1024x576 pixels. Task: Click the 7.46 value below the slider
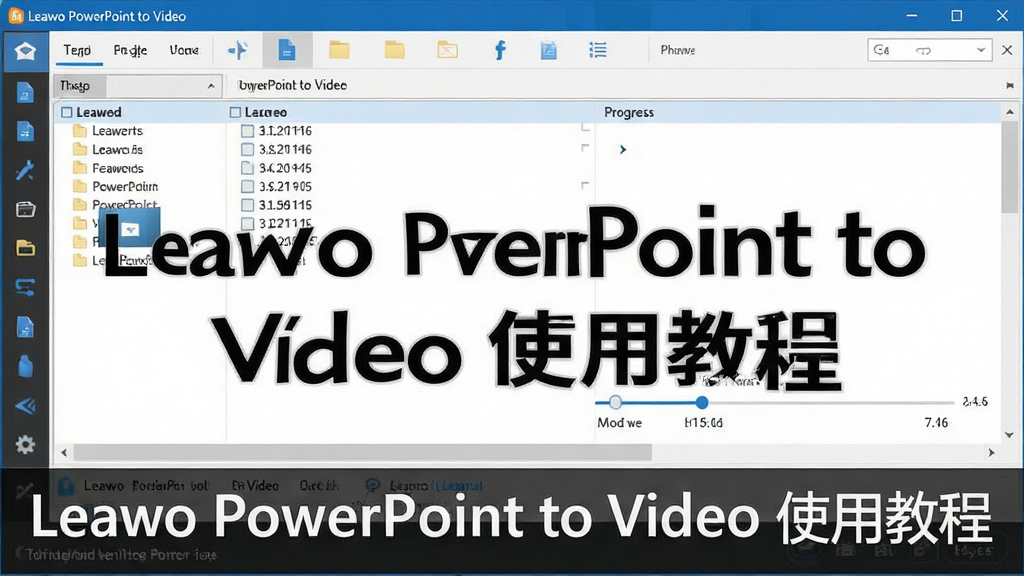(936, 423)
